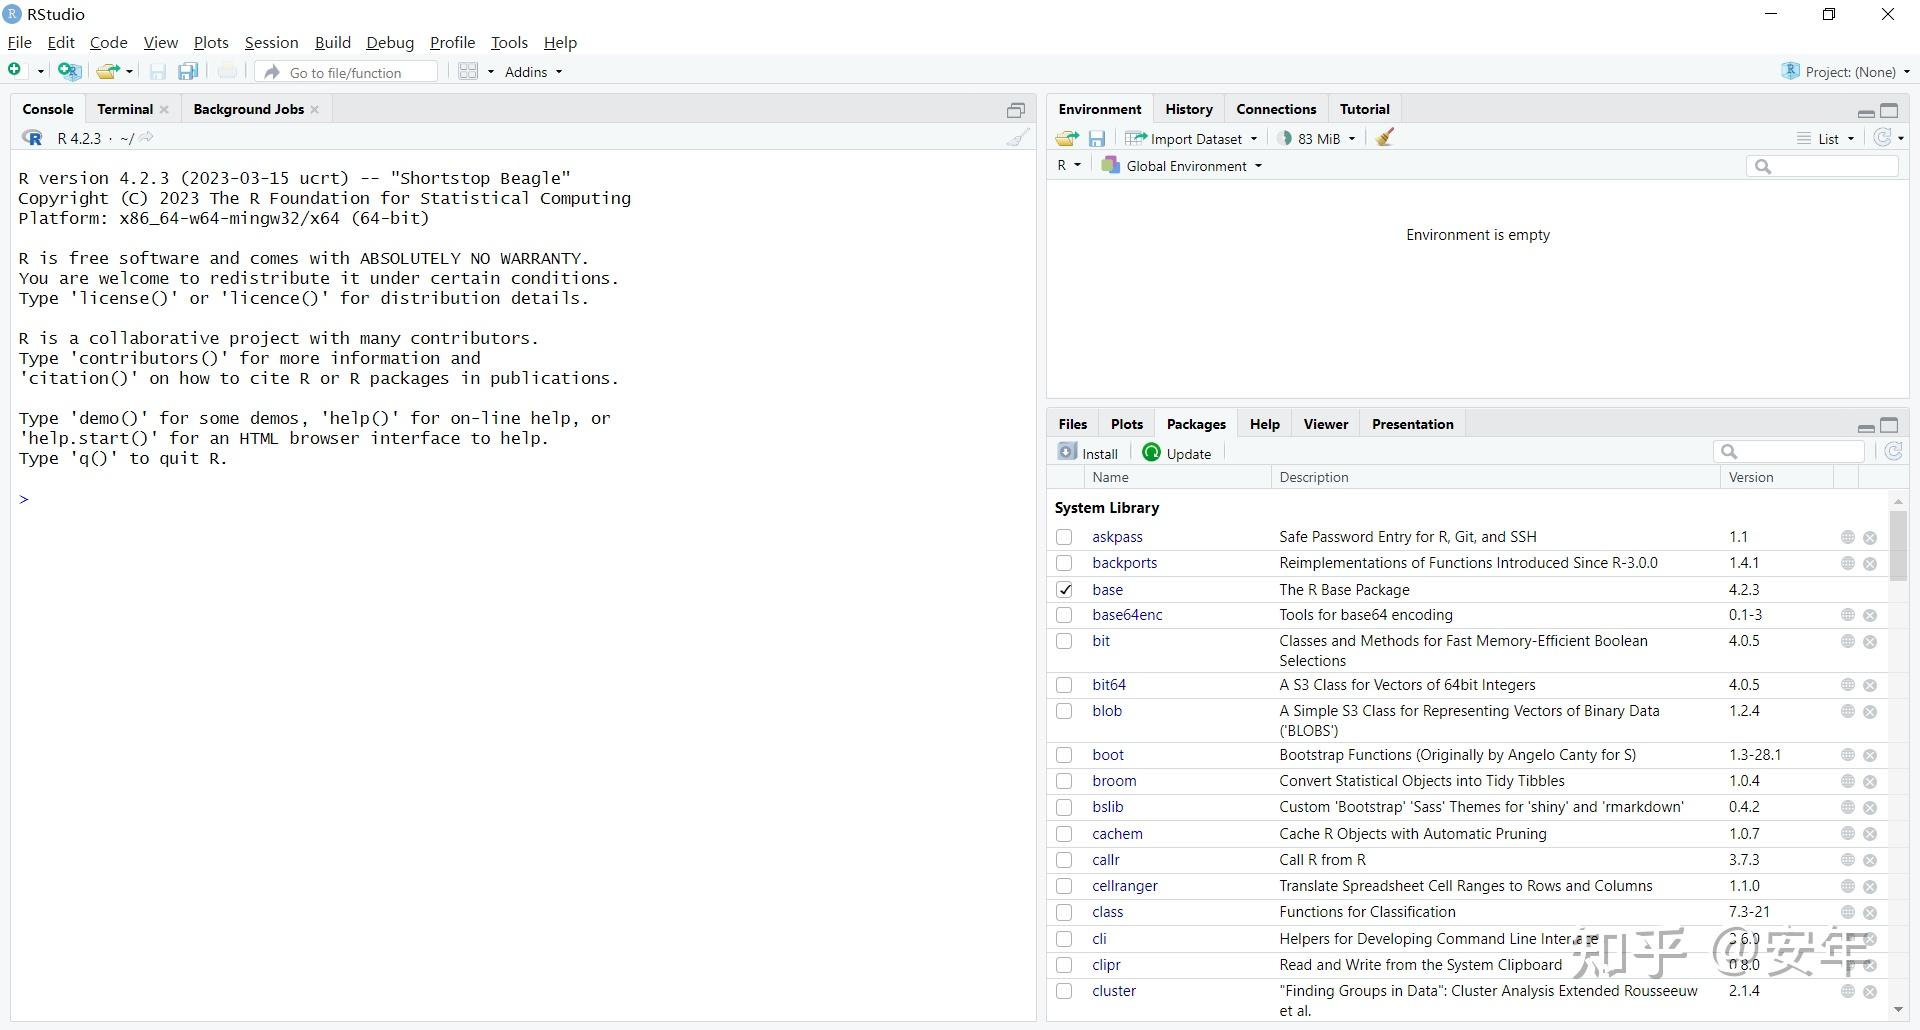Click the Create Project icon
1920x1030 pixels.
pyautogui.click(x=69, y=71)
